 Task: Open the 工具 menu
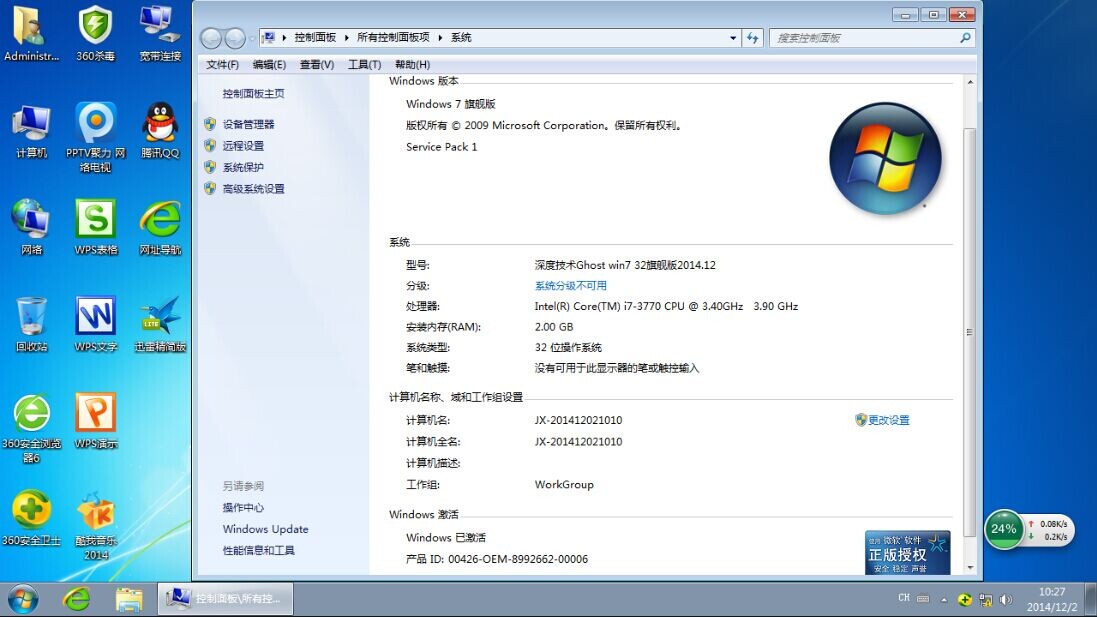point(363,64)
